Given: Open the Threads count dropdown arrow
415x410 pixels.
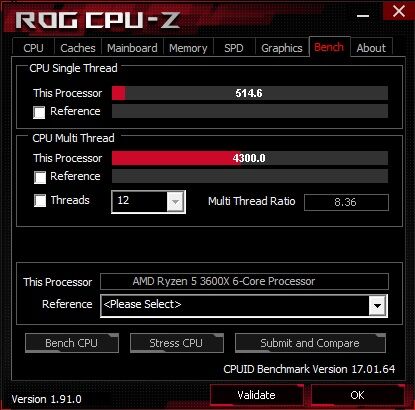Looking at the screenshot, I should click(175, 202).
